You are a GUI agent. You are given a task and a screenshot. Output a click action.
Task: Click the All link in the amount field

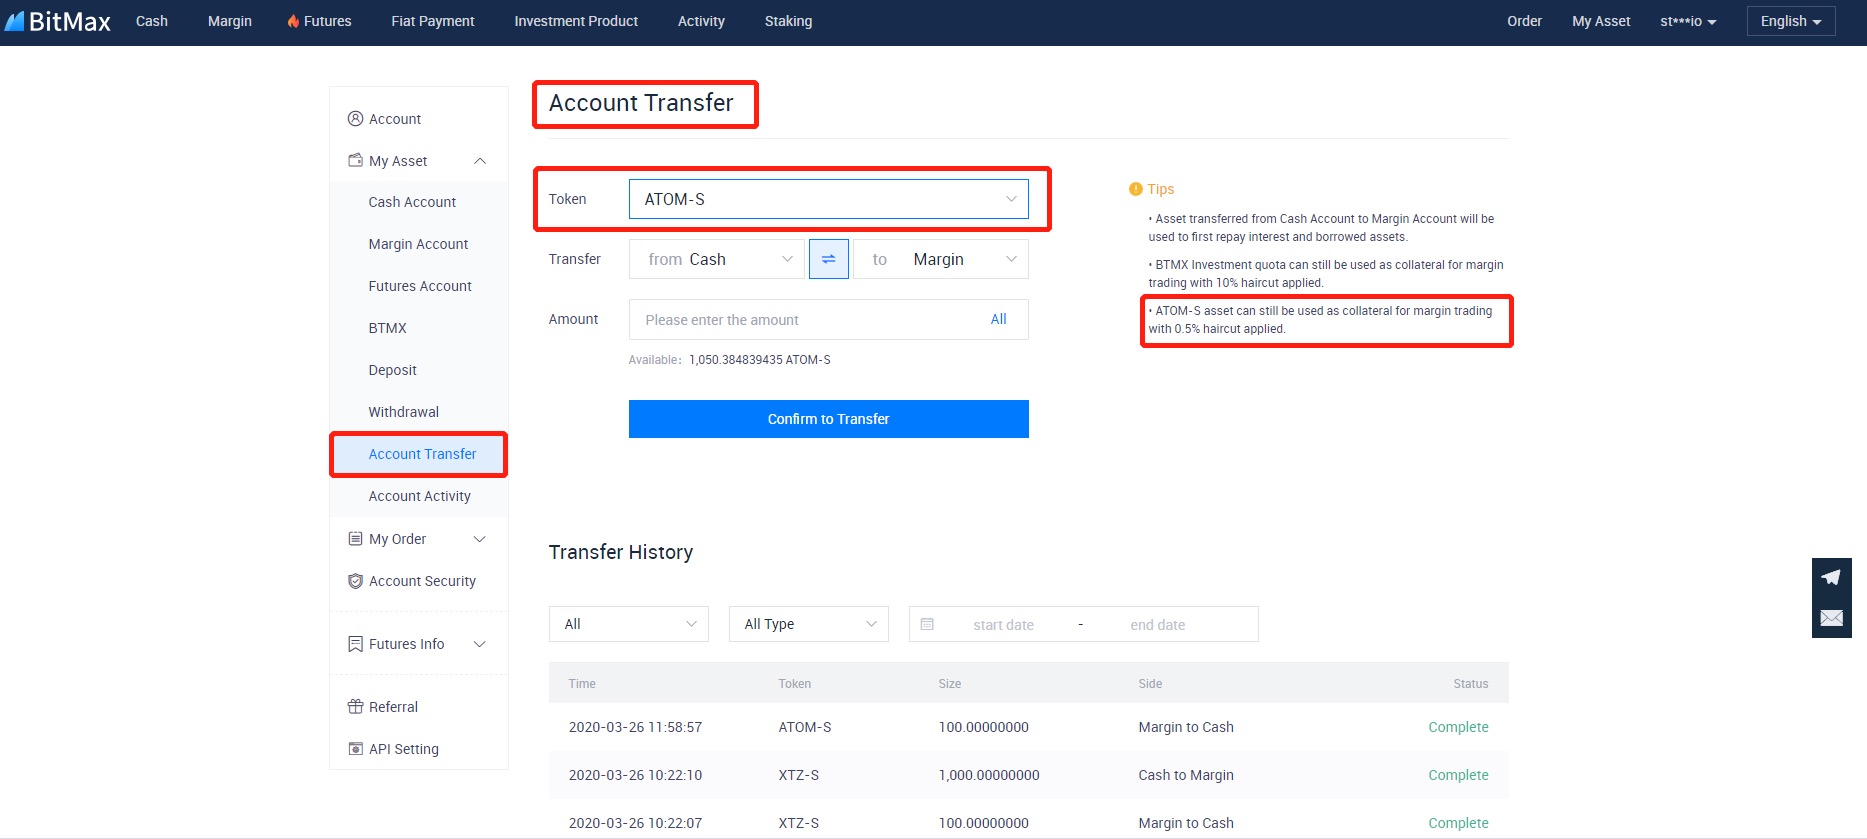tap(998, 319)
